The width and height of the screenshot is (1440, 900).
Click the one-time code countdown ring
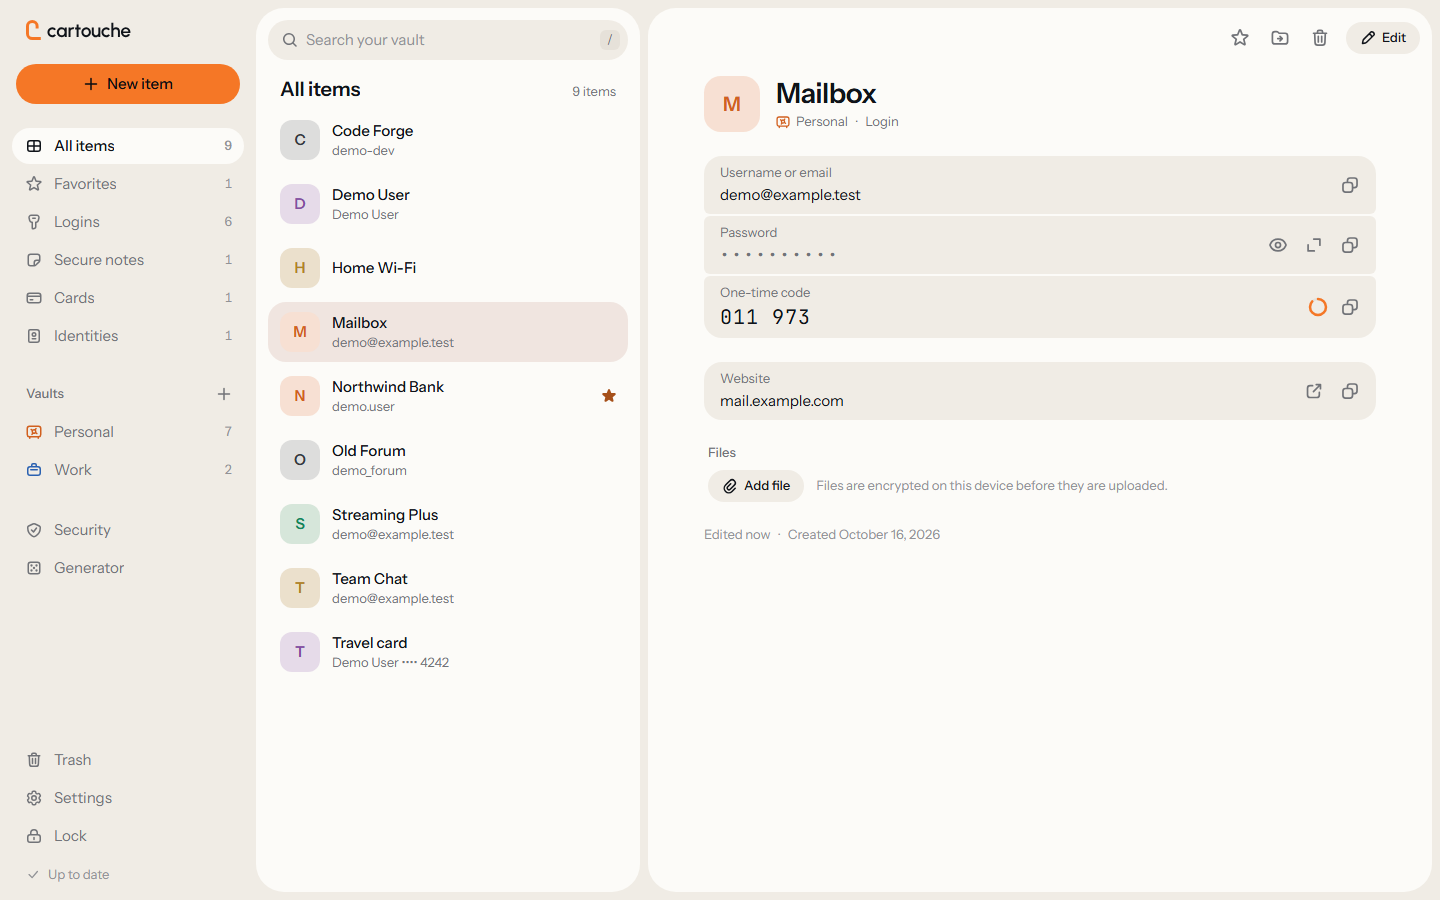pyautogui.click(x=1318, y=307)
